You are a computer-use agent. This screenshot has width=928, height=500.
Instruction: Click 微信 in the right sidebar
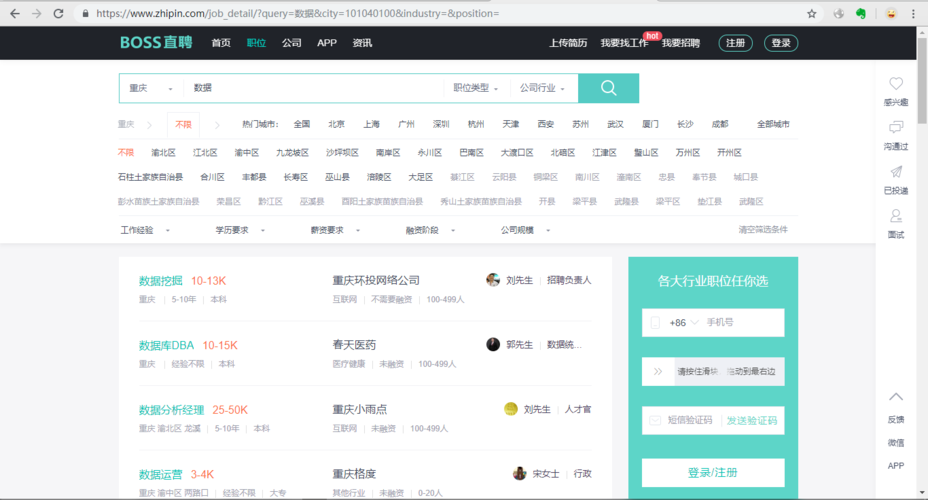click(896, 443)
